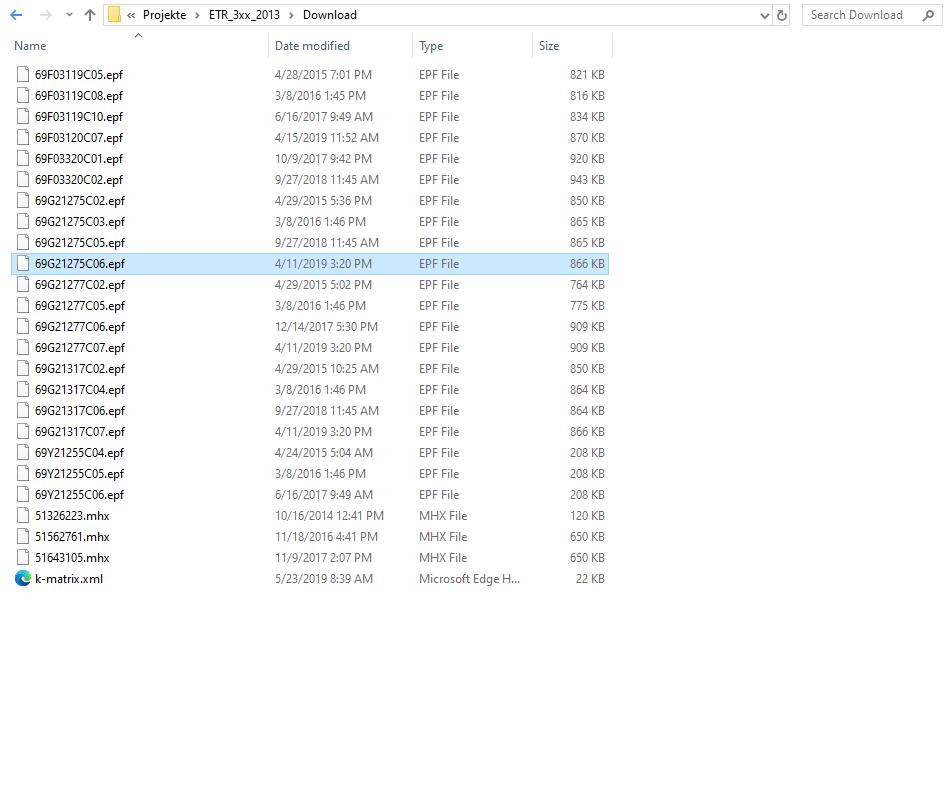Select file icon of 69F03120C07.epf
Screen dimensions: 950x802
(x=23, y=138)
